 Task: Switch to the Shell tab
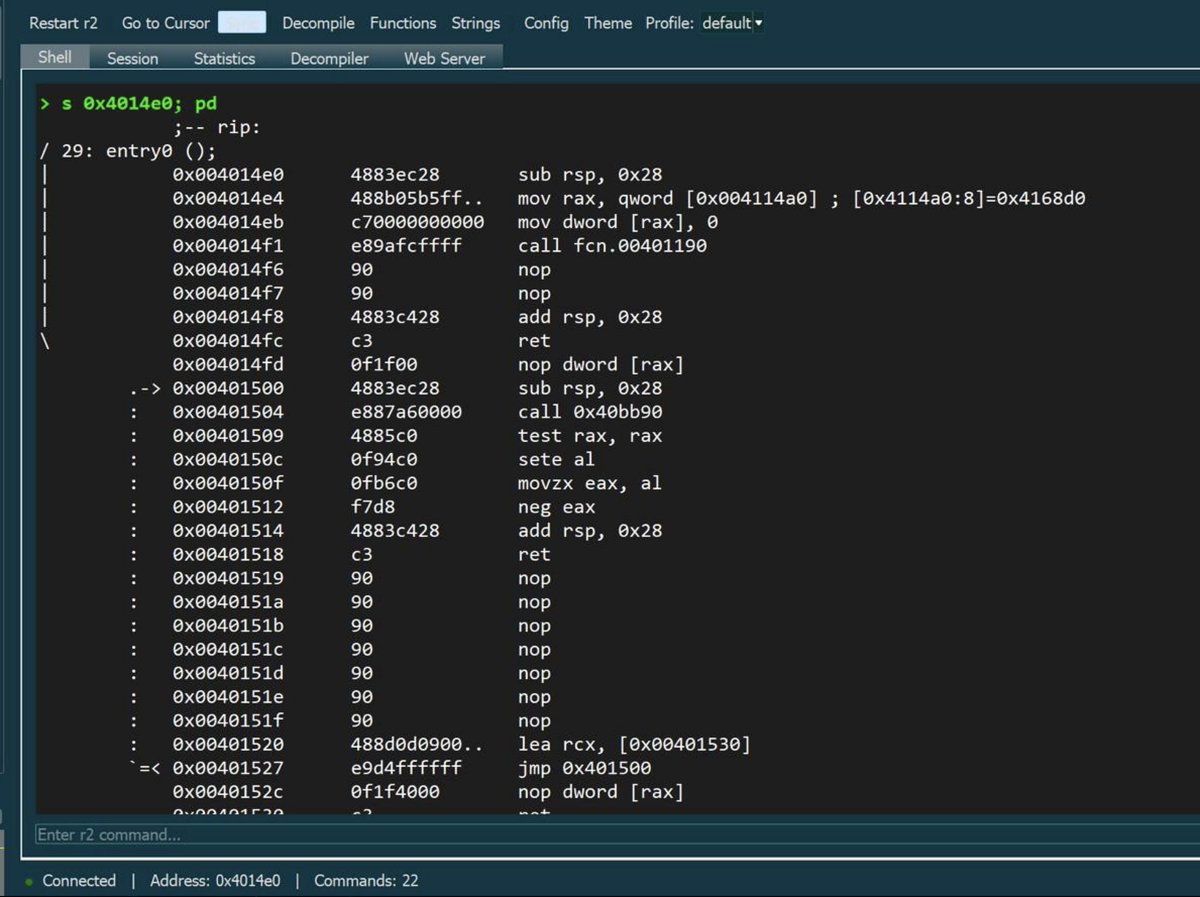[x=55, y=57]
